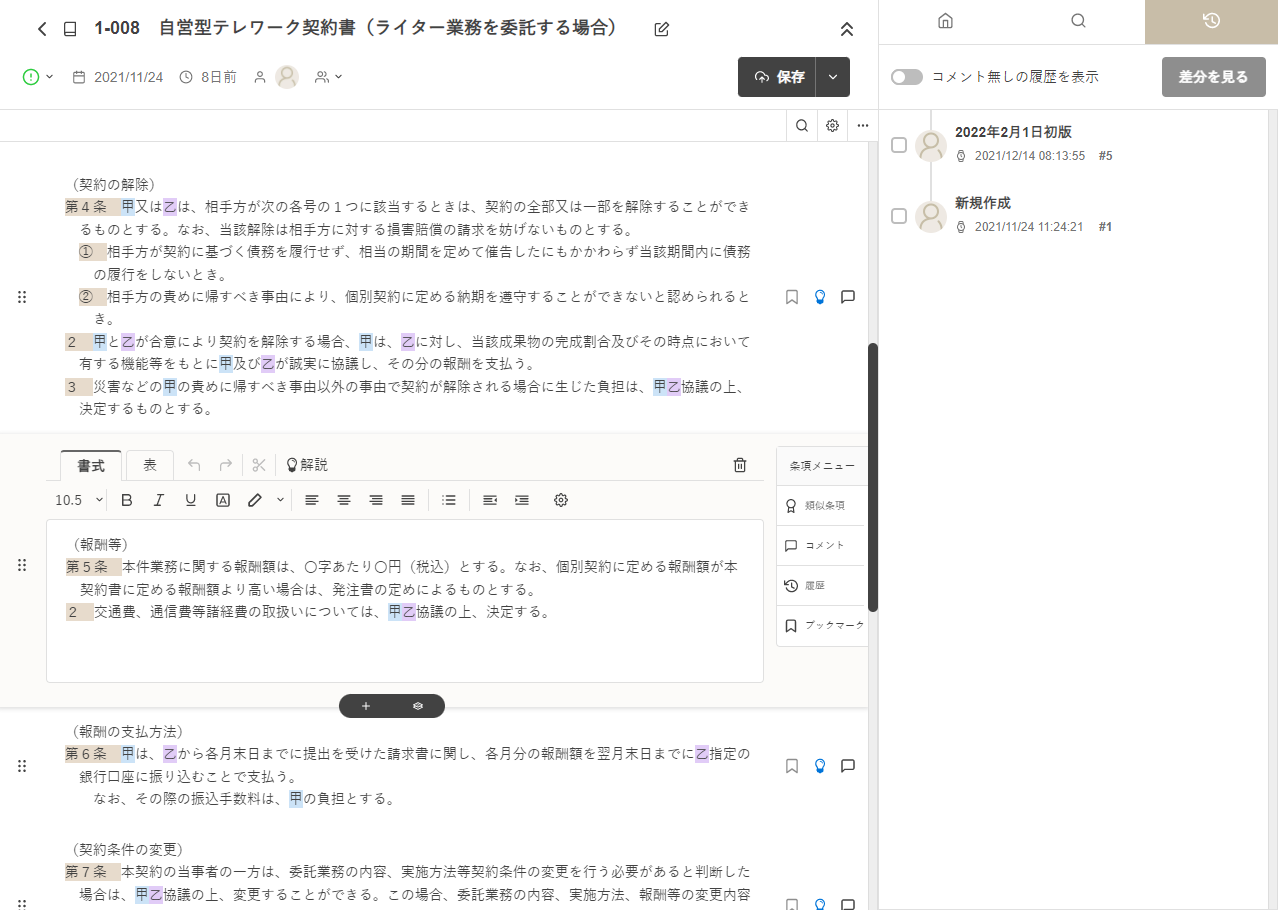Check the box for 2022年2月1日初版

pos(899,145)
